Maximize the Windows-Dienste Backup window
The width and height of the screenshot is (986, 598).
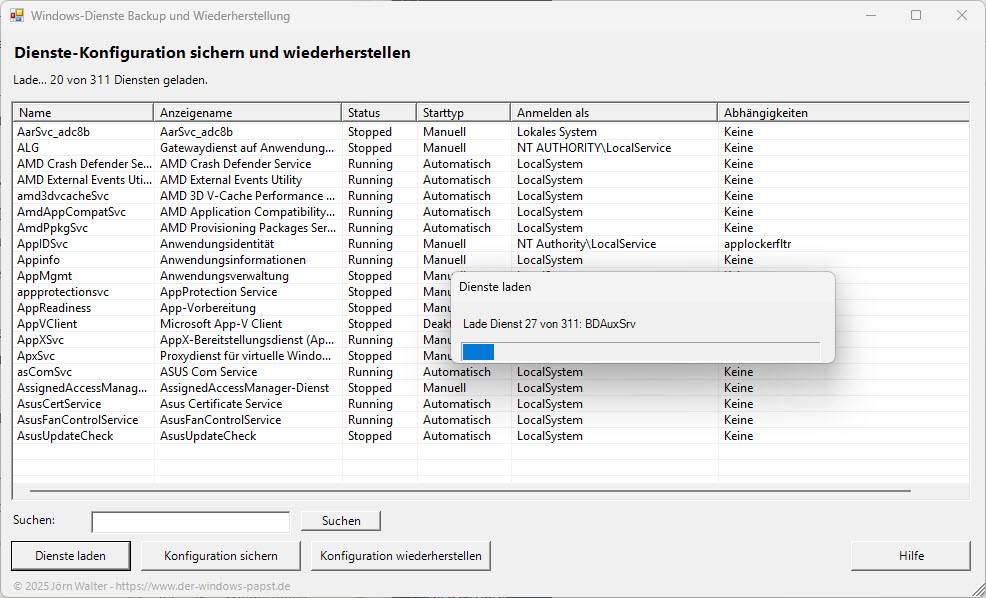coord(916,16)
